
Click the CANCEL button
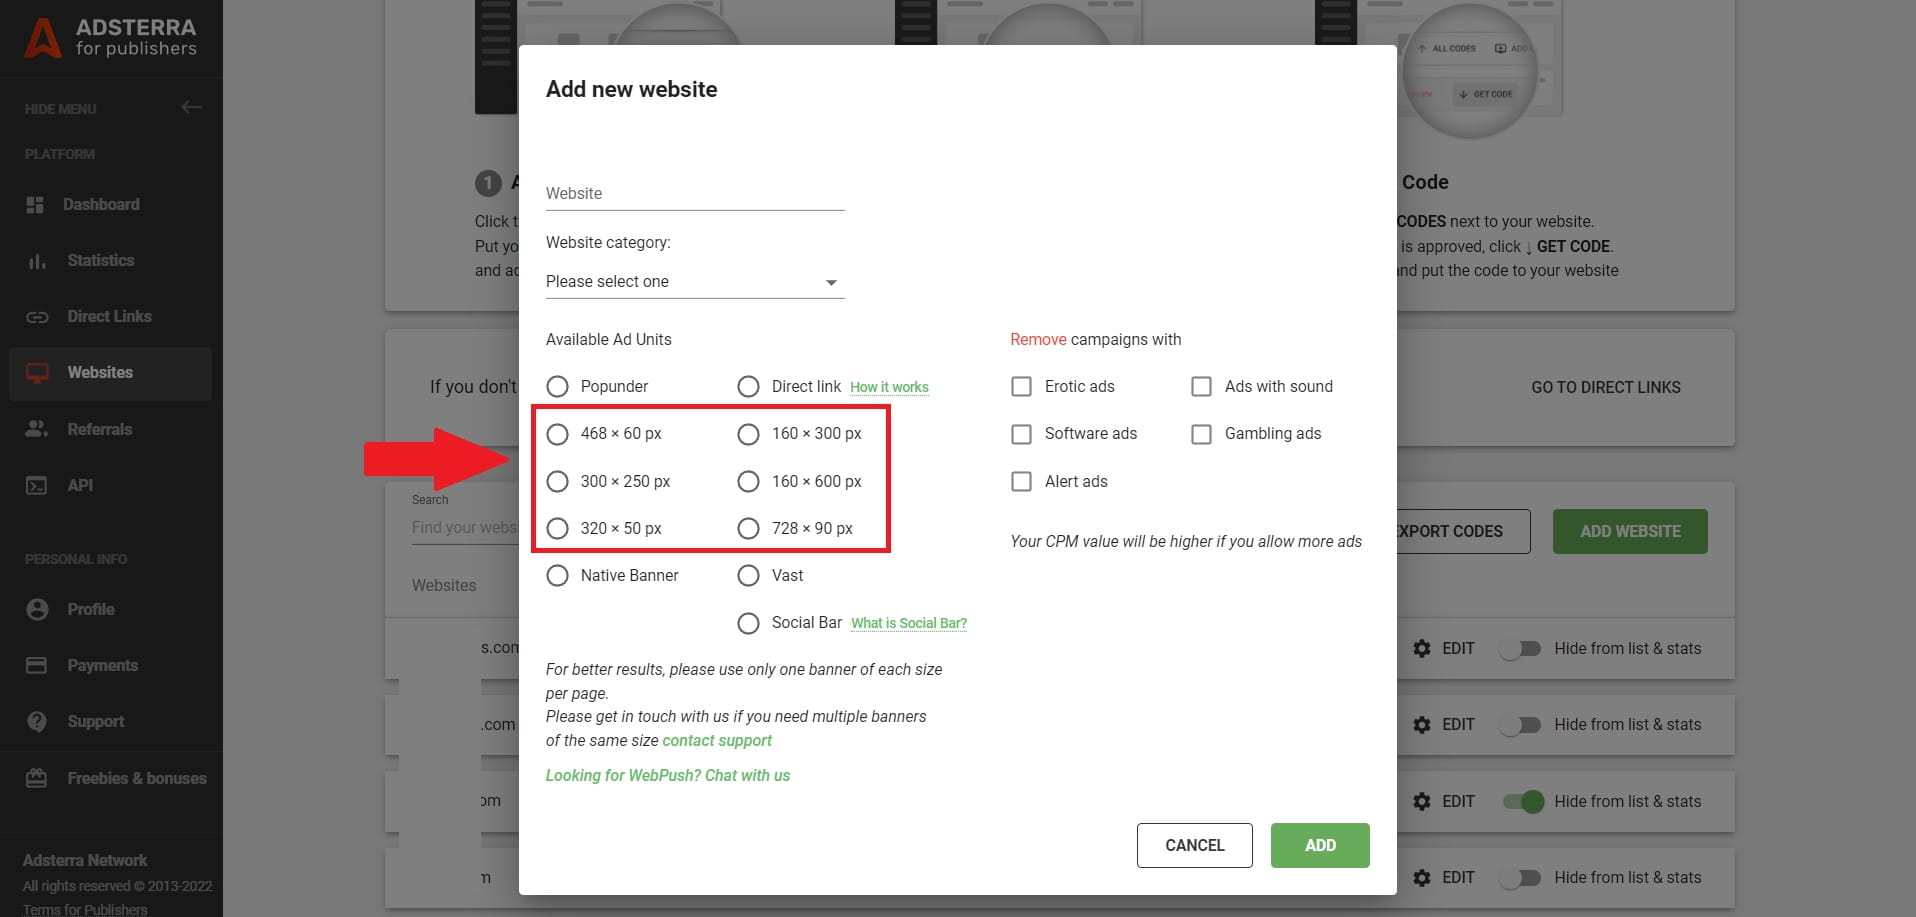1194,845
